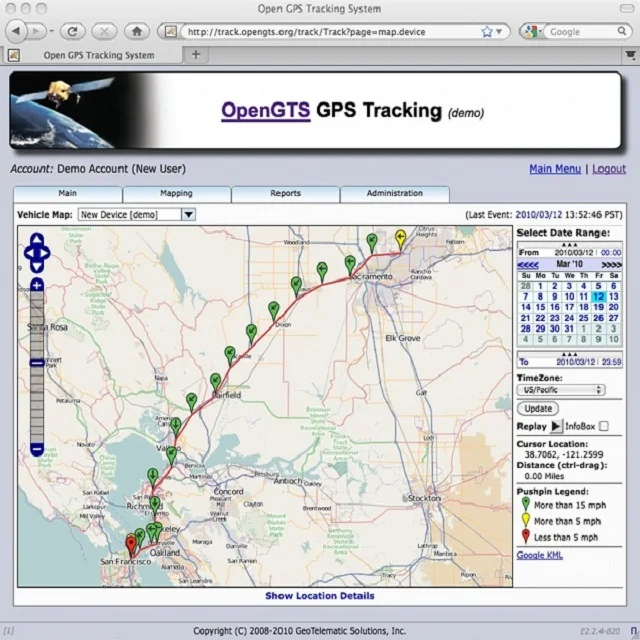Click the Update button
The image size is (640, 640).
(x=538, y=409)
